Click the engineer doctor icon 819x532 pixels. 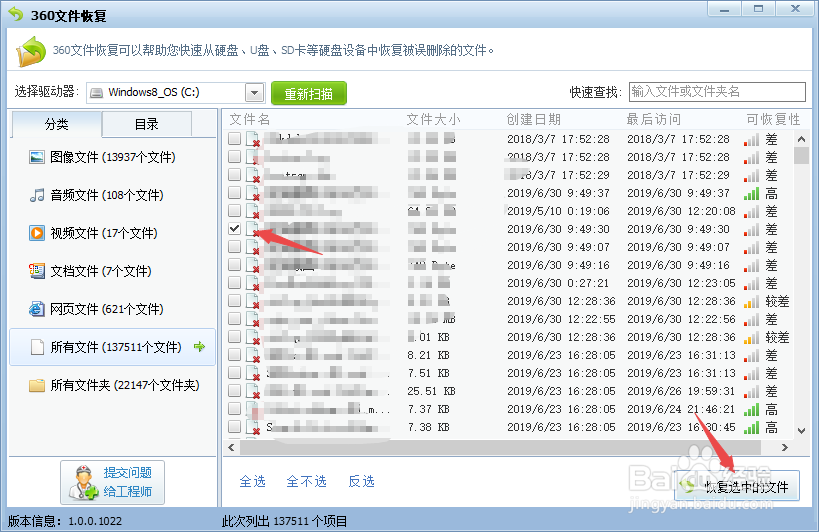point(84,482)
